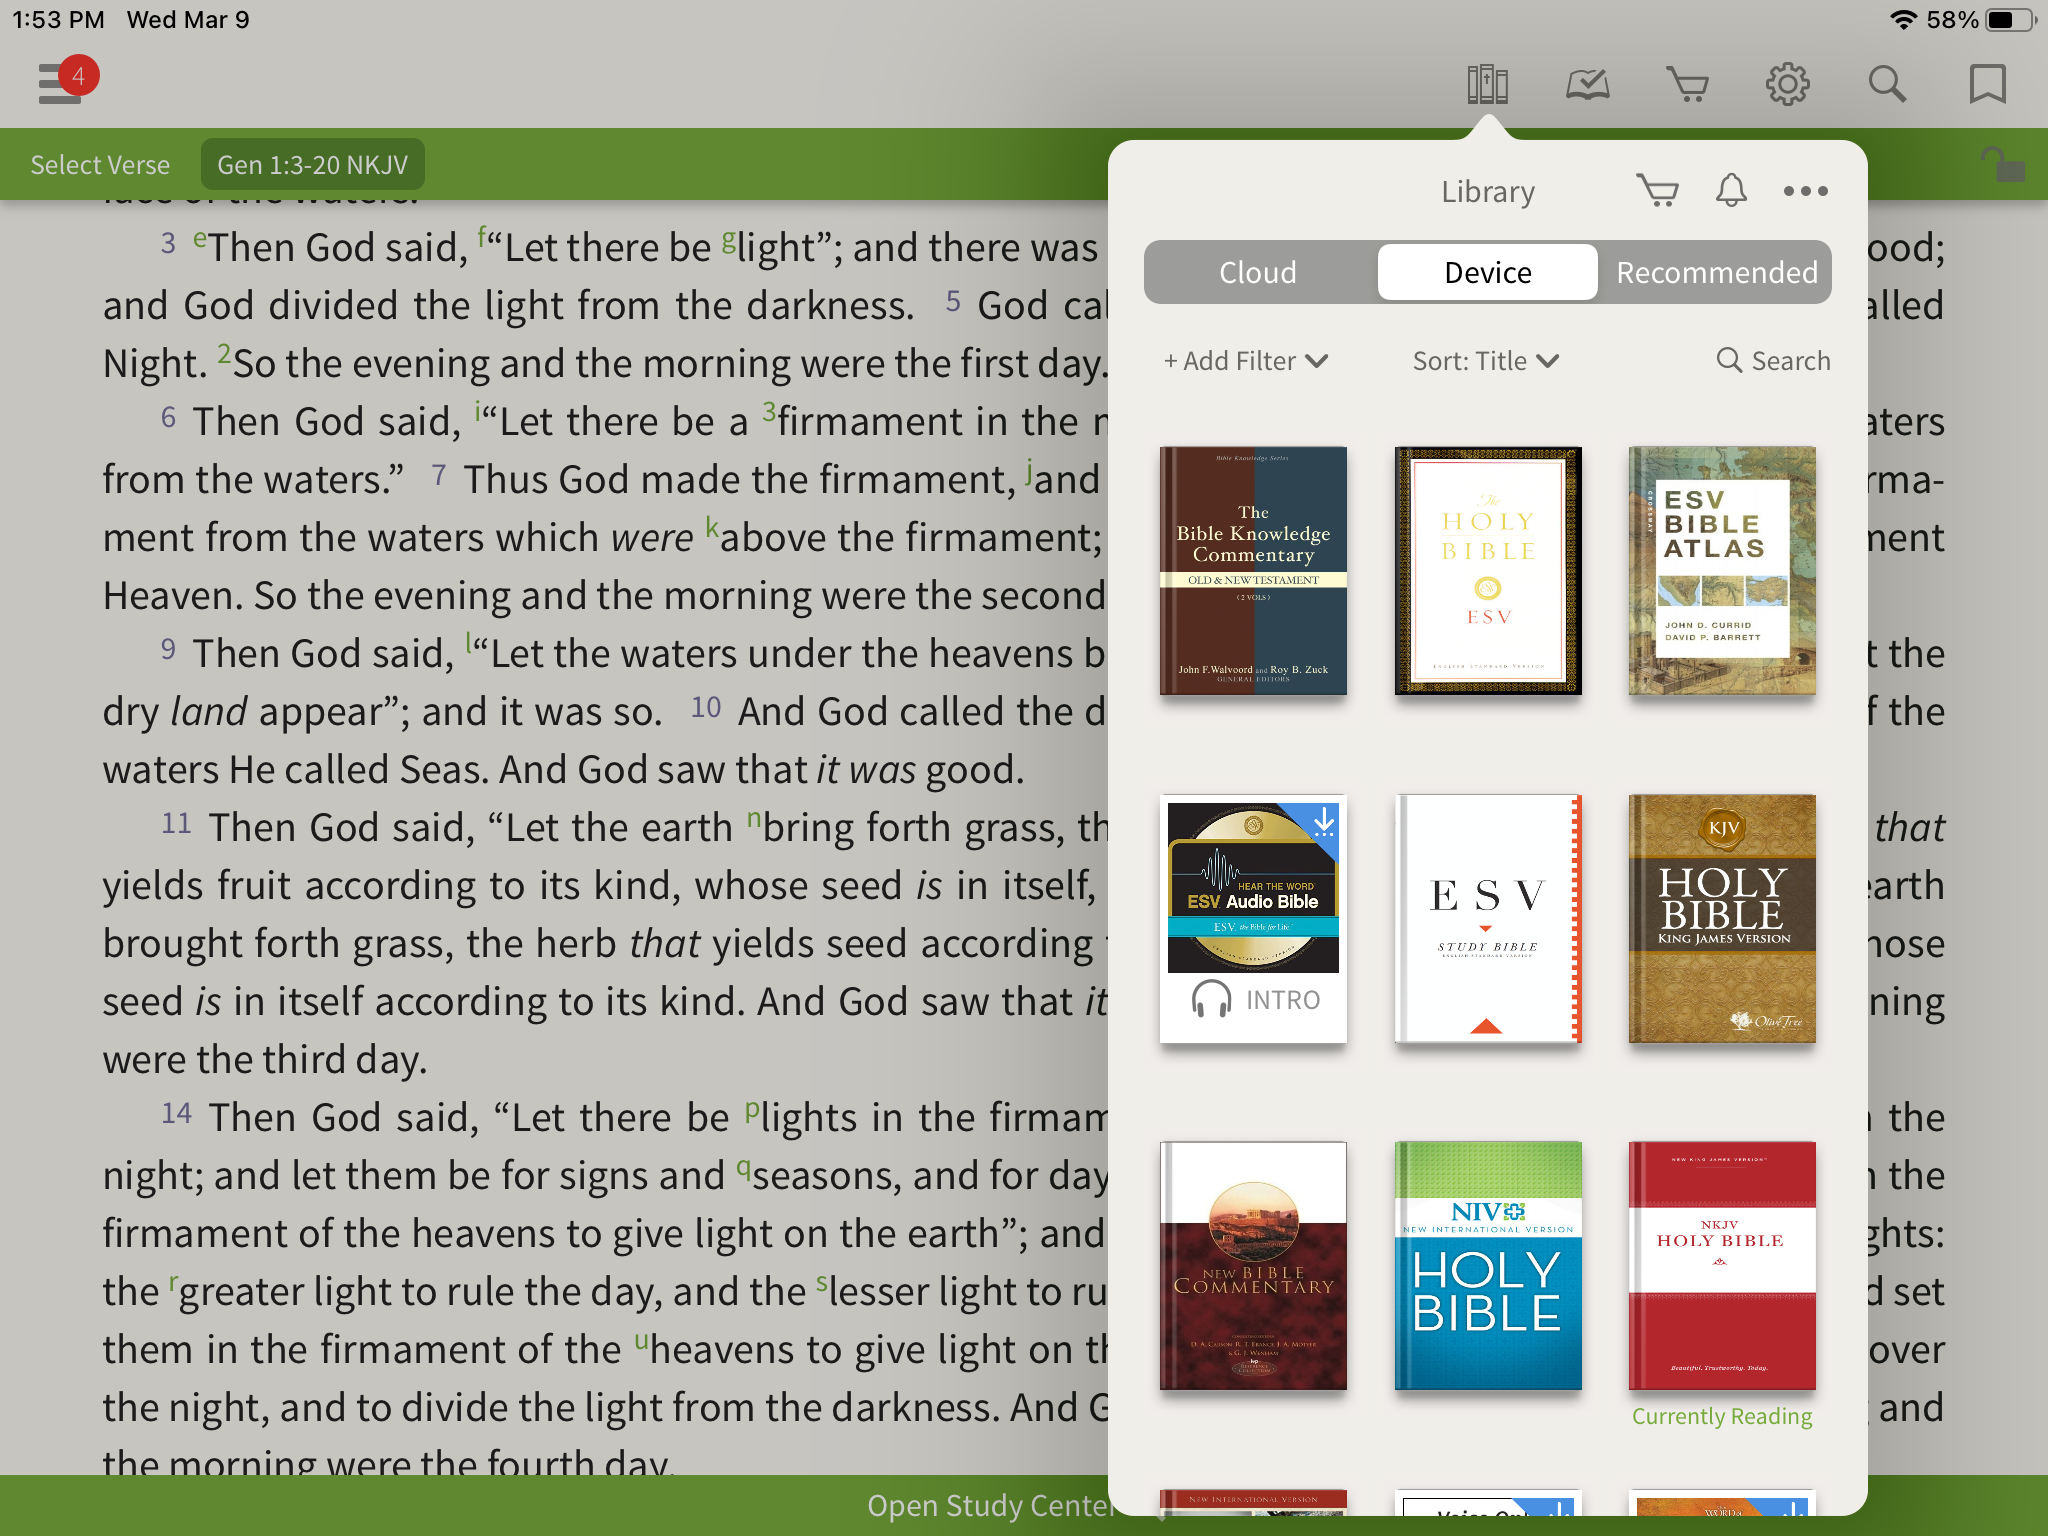2048x1536 pixels.
Task: Open the reading plan icon in toolbar
Action: click(x=1587, y=84)
